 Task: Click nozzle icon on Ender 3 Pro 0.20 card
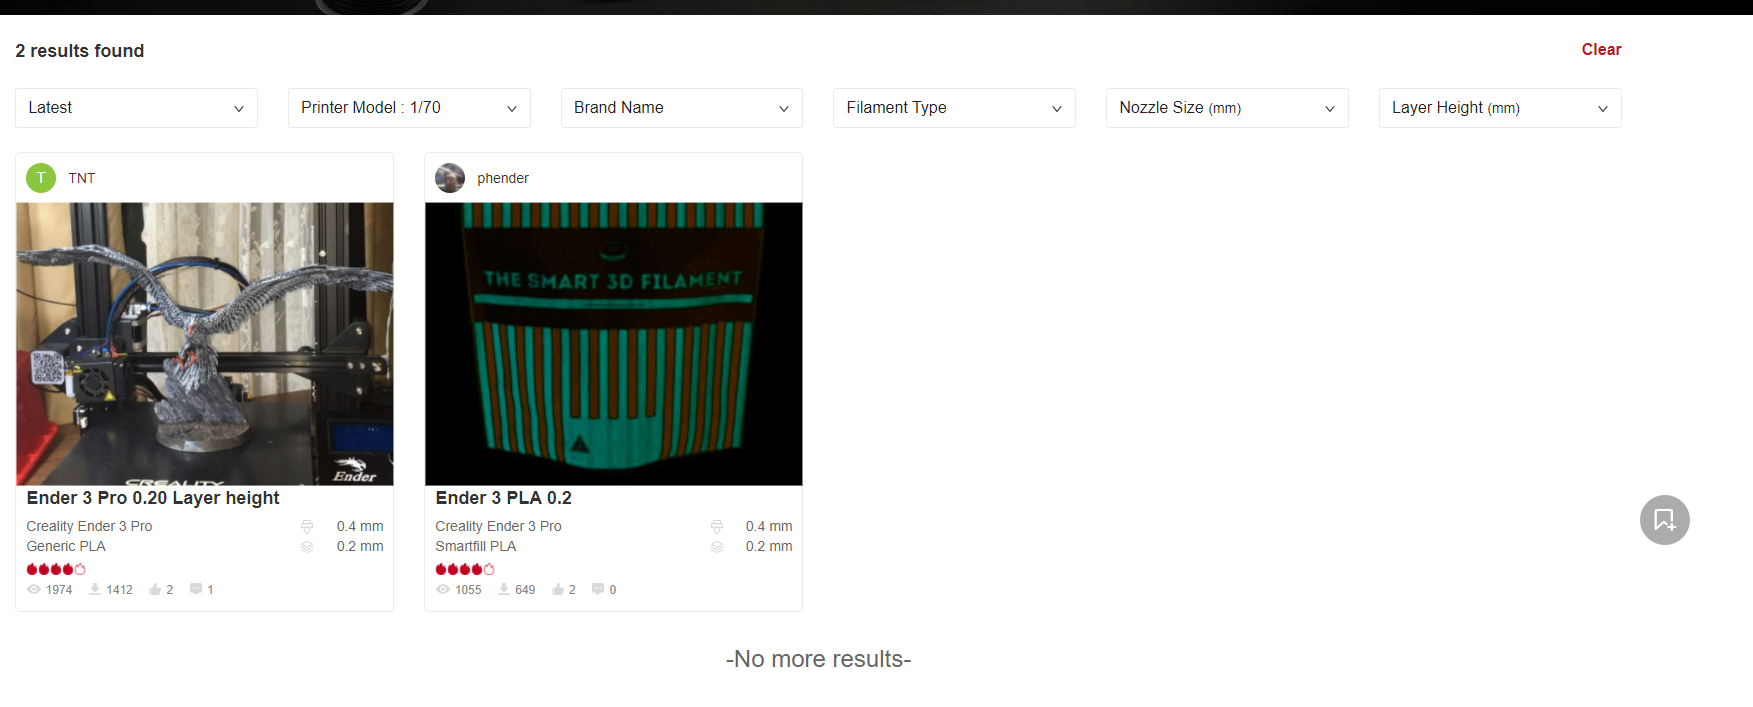point(307,526)
